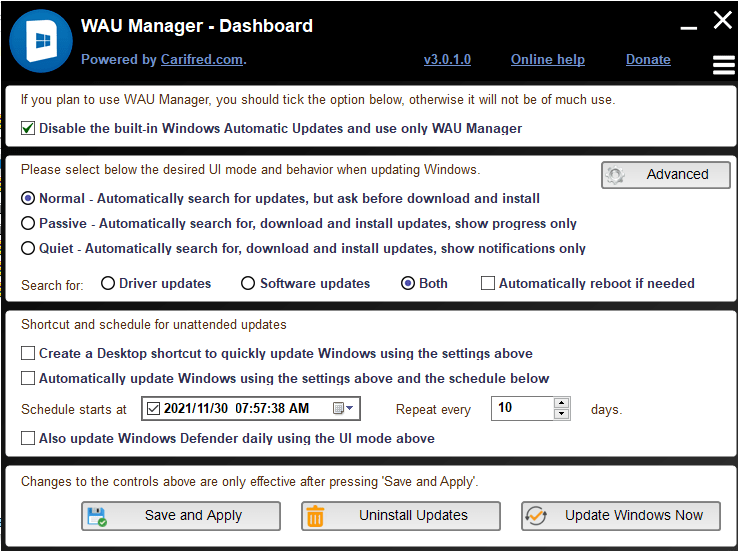Click the 'WAU Manager - Dashboard' title text
Screen dimensions: 738x551
[197, 26]
